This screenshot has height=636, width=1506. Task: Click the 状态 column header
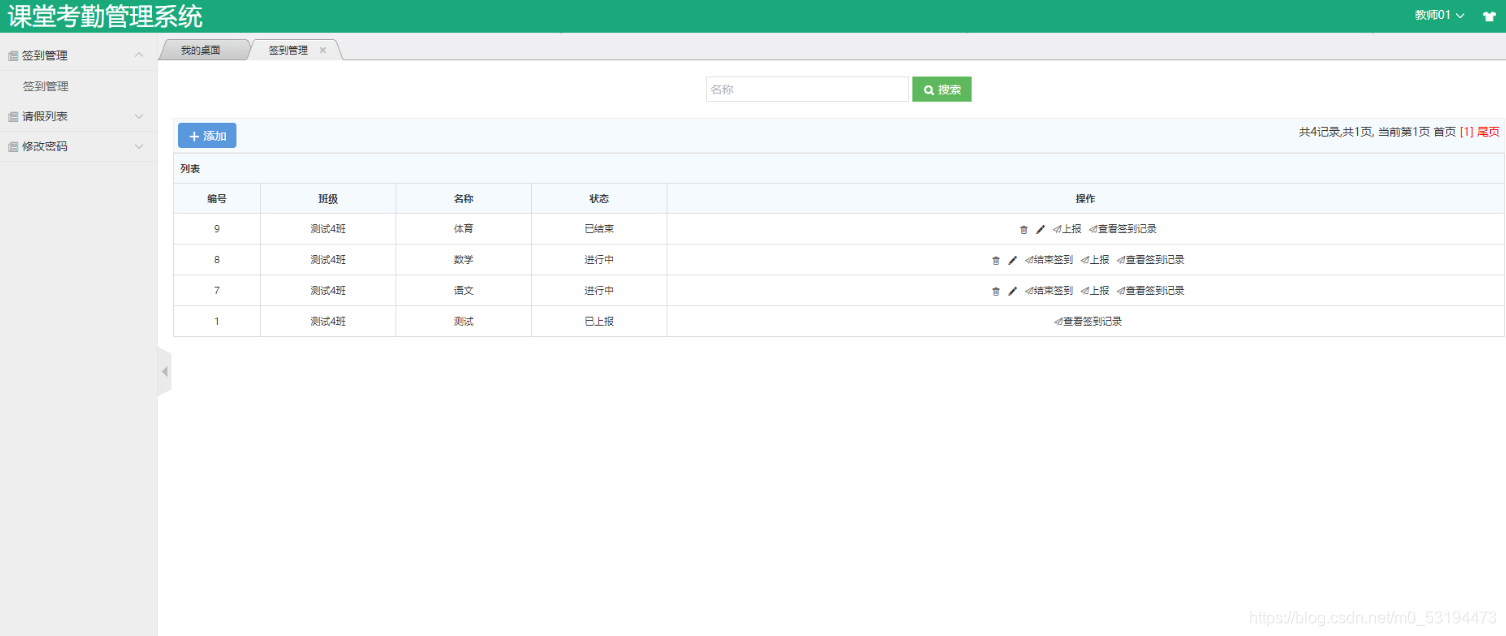click(599, 199)
